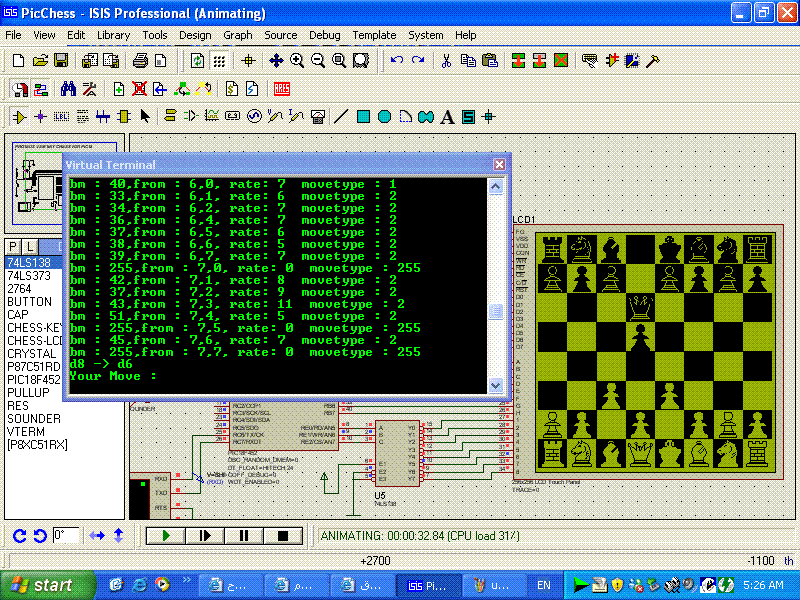
Task: Select CRYSTAL in the device list
Action: pyautogui.click(x=34, y=354)
